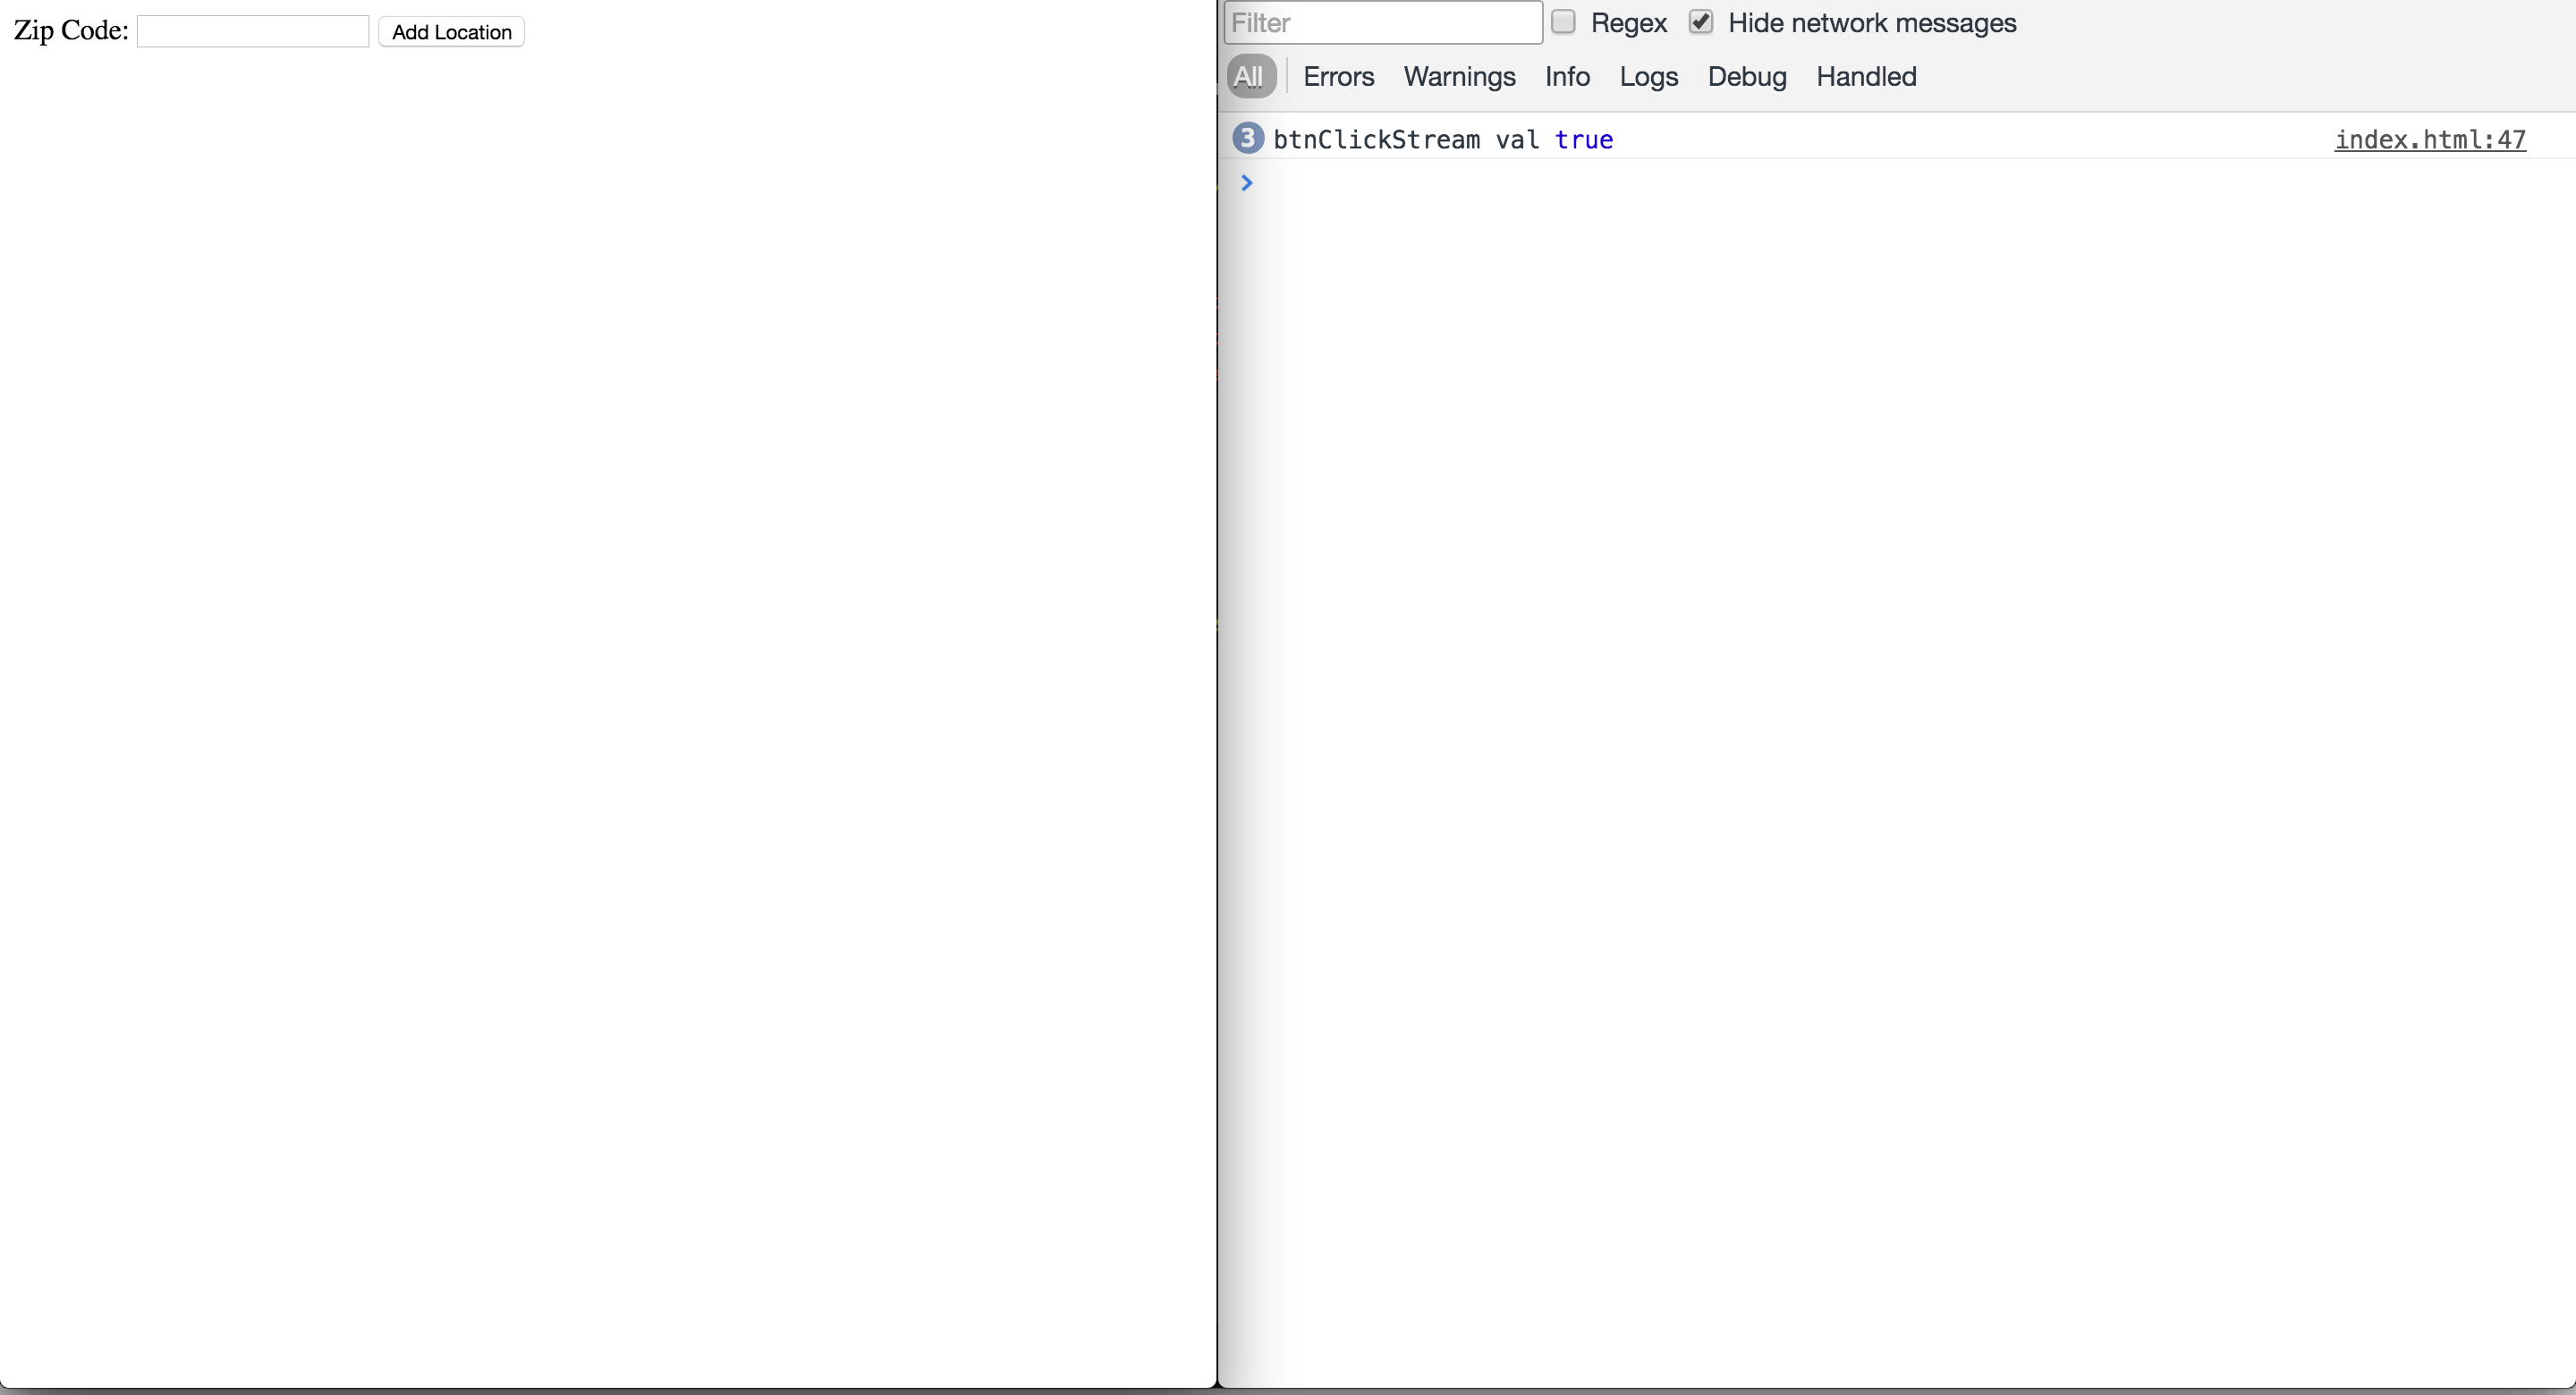Uncheck Hide network messages checkbox

[x=1700, y=22]
